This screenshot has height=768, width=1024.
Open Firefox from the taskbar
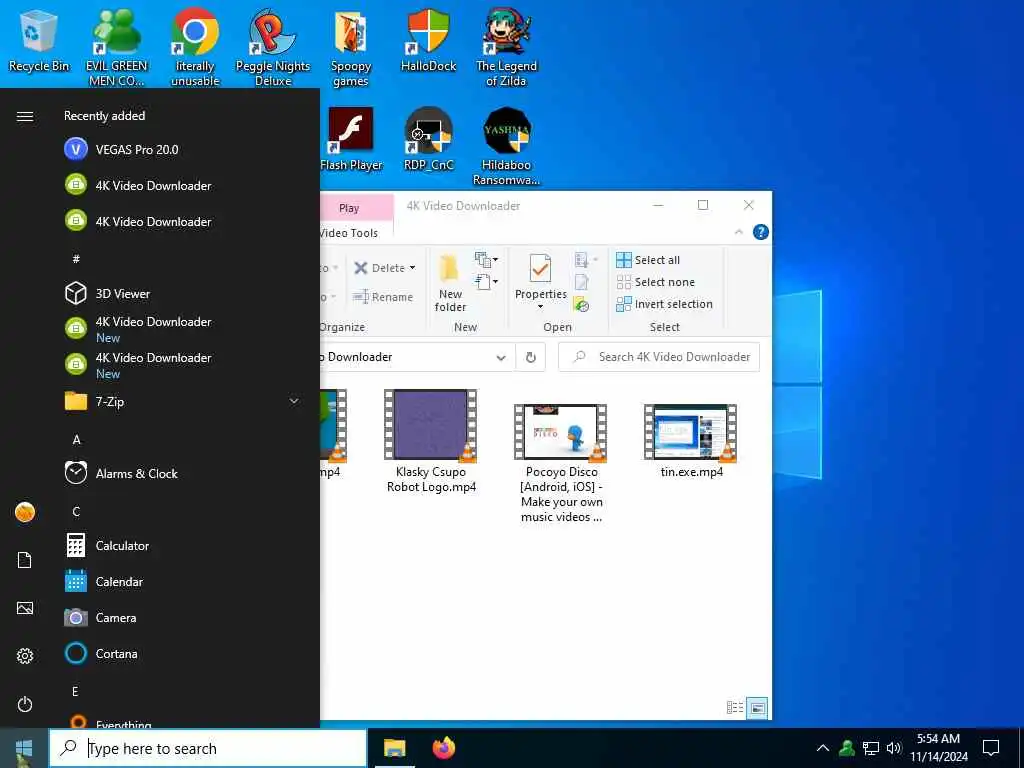[x=444, y=748]
